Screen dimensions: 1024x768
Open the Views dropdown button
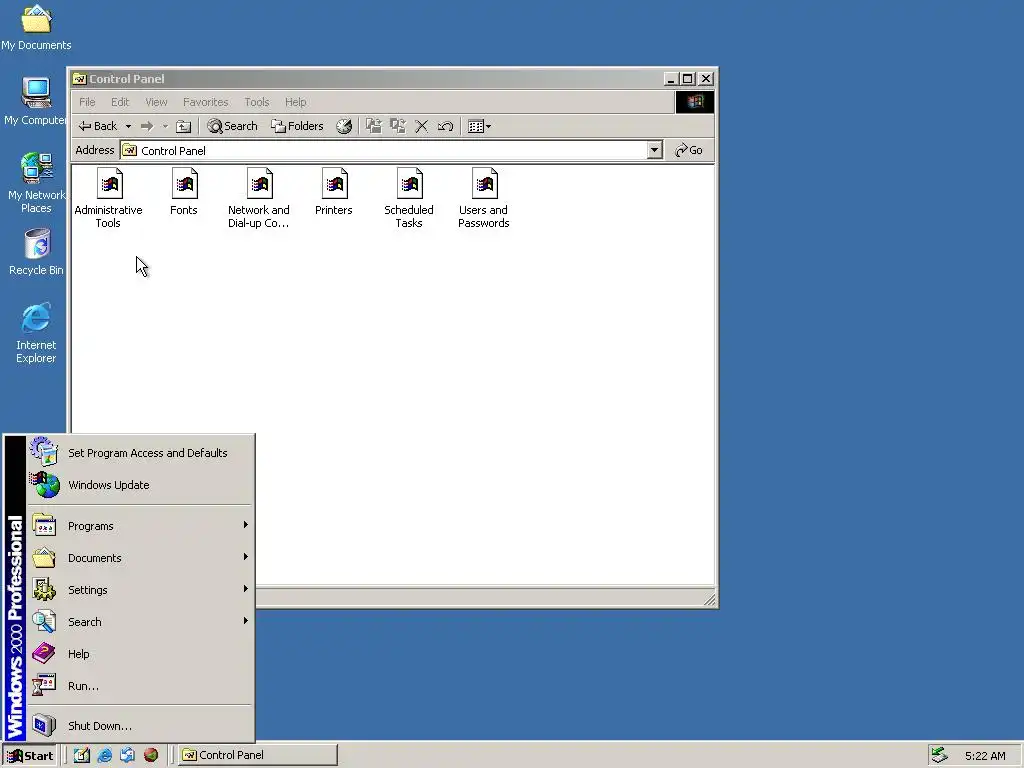coord(479,126)
